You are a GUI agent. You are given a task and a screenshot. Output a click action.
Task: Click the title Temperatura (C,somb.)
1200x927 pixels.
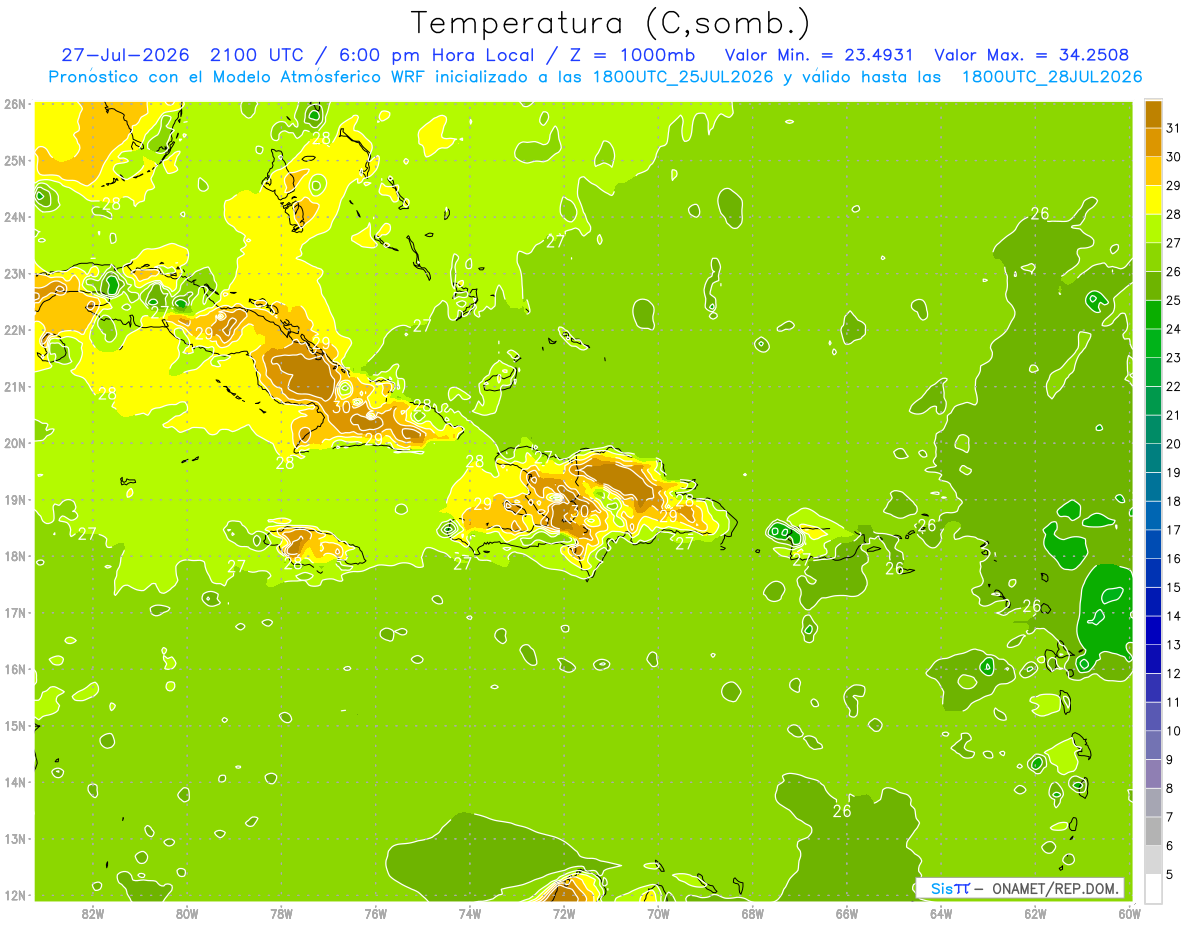[x=610, y=23]
